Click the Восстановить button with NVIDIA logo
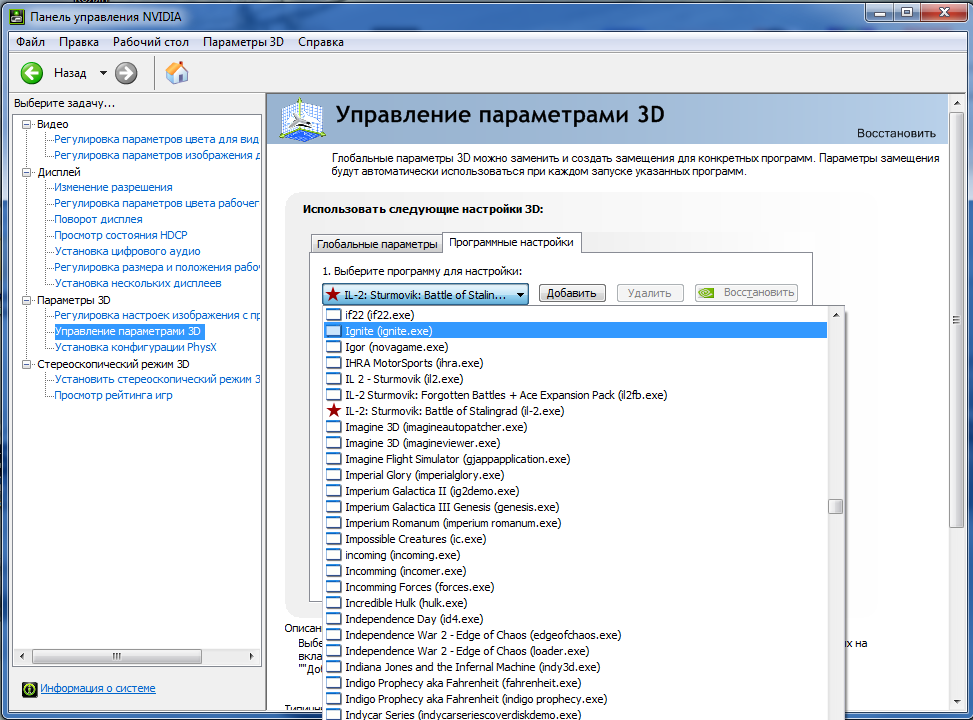973x720 pixels. [747, 293]
